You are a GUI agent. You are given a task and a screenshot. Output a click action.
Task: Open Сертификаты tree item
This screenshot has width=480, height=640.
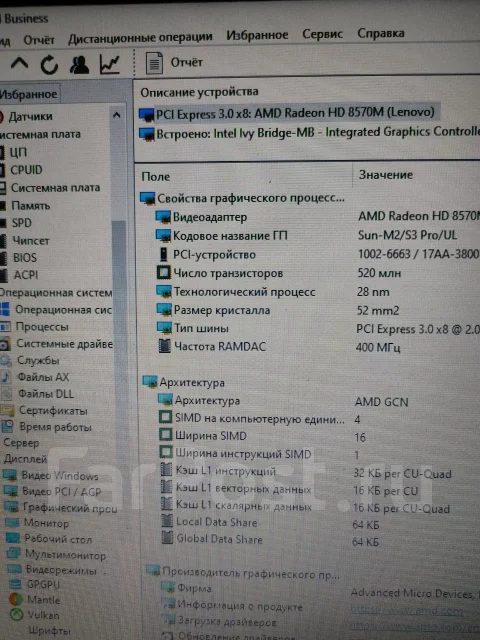tap(53, 411)
